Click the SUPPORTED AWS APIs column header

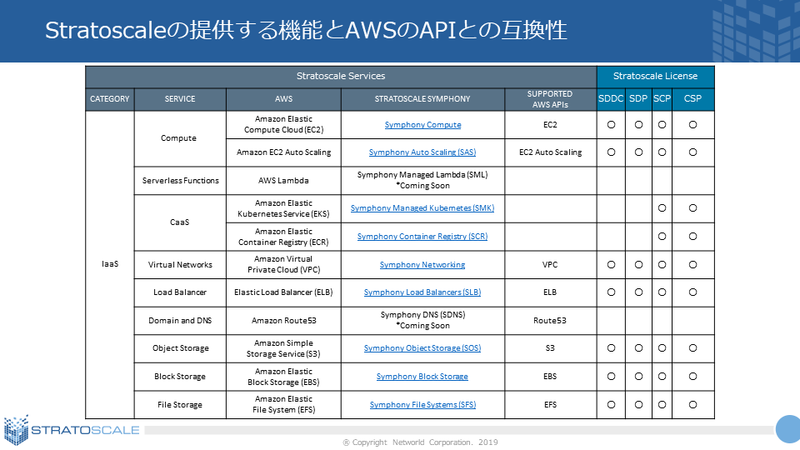tap(551, 99)
